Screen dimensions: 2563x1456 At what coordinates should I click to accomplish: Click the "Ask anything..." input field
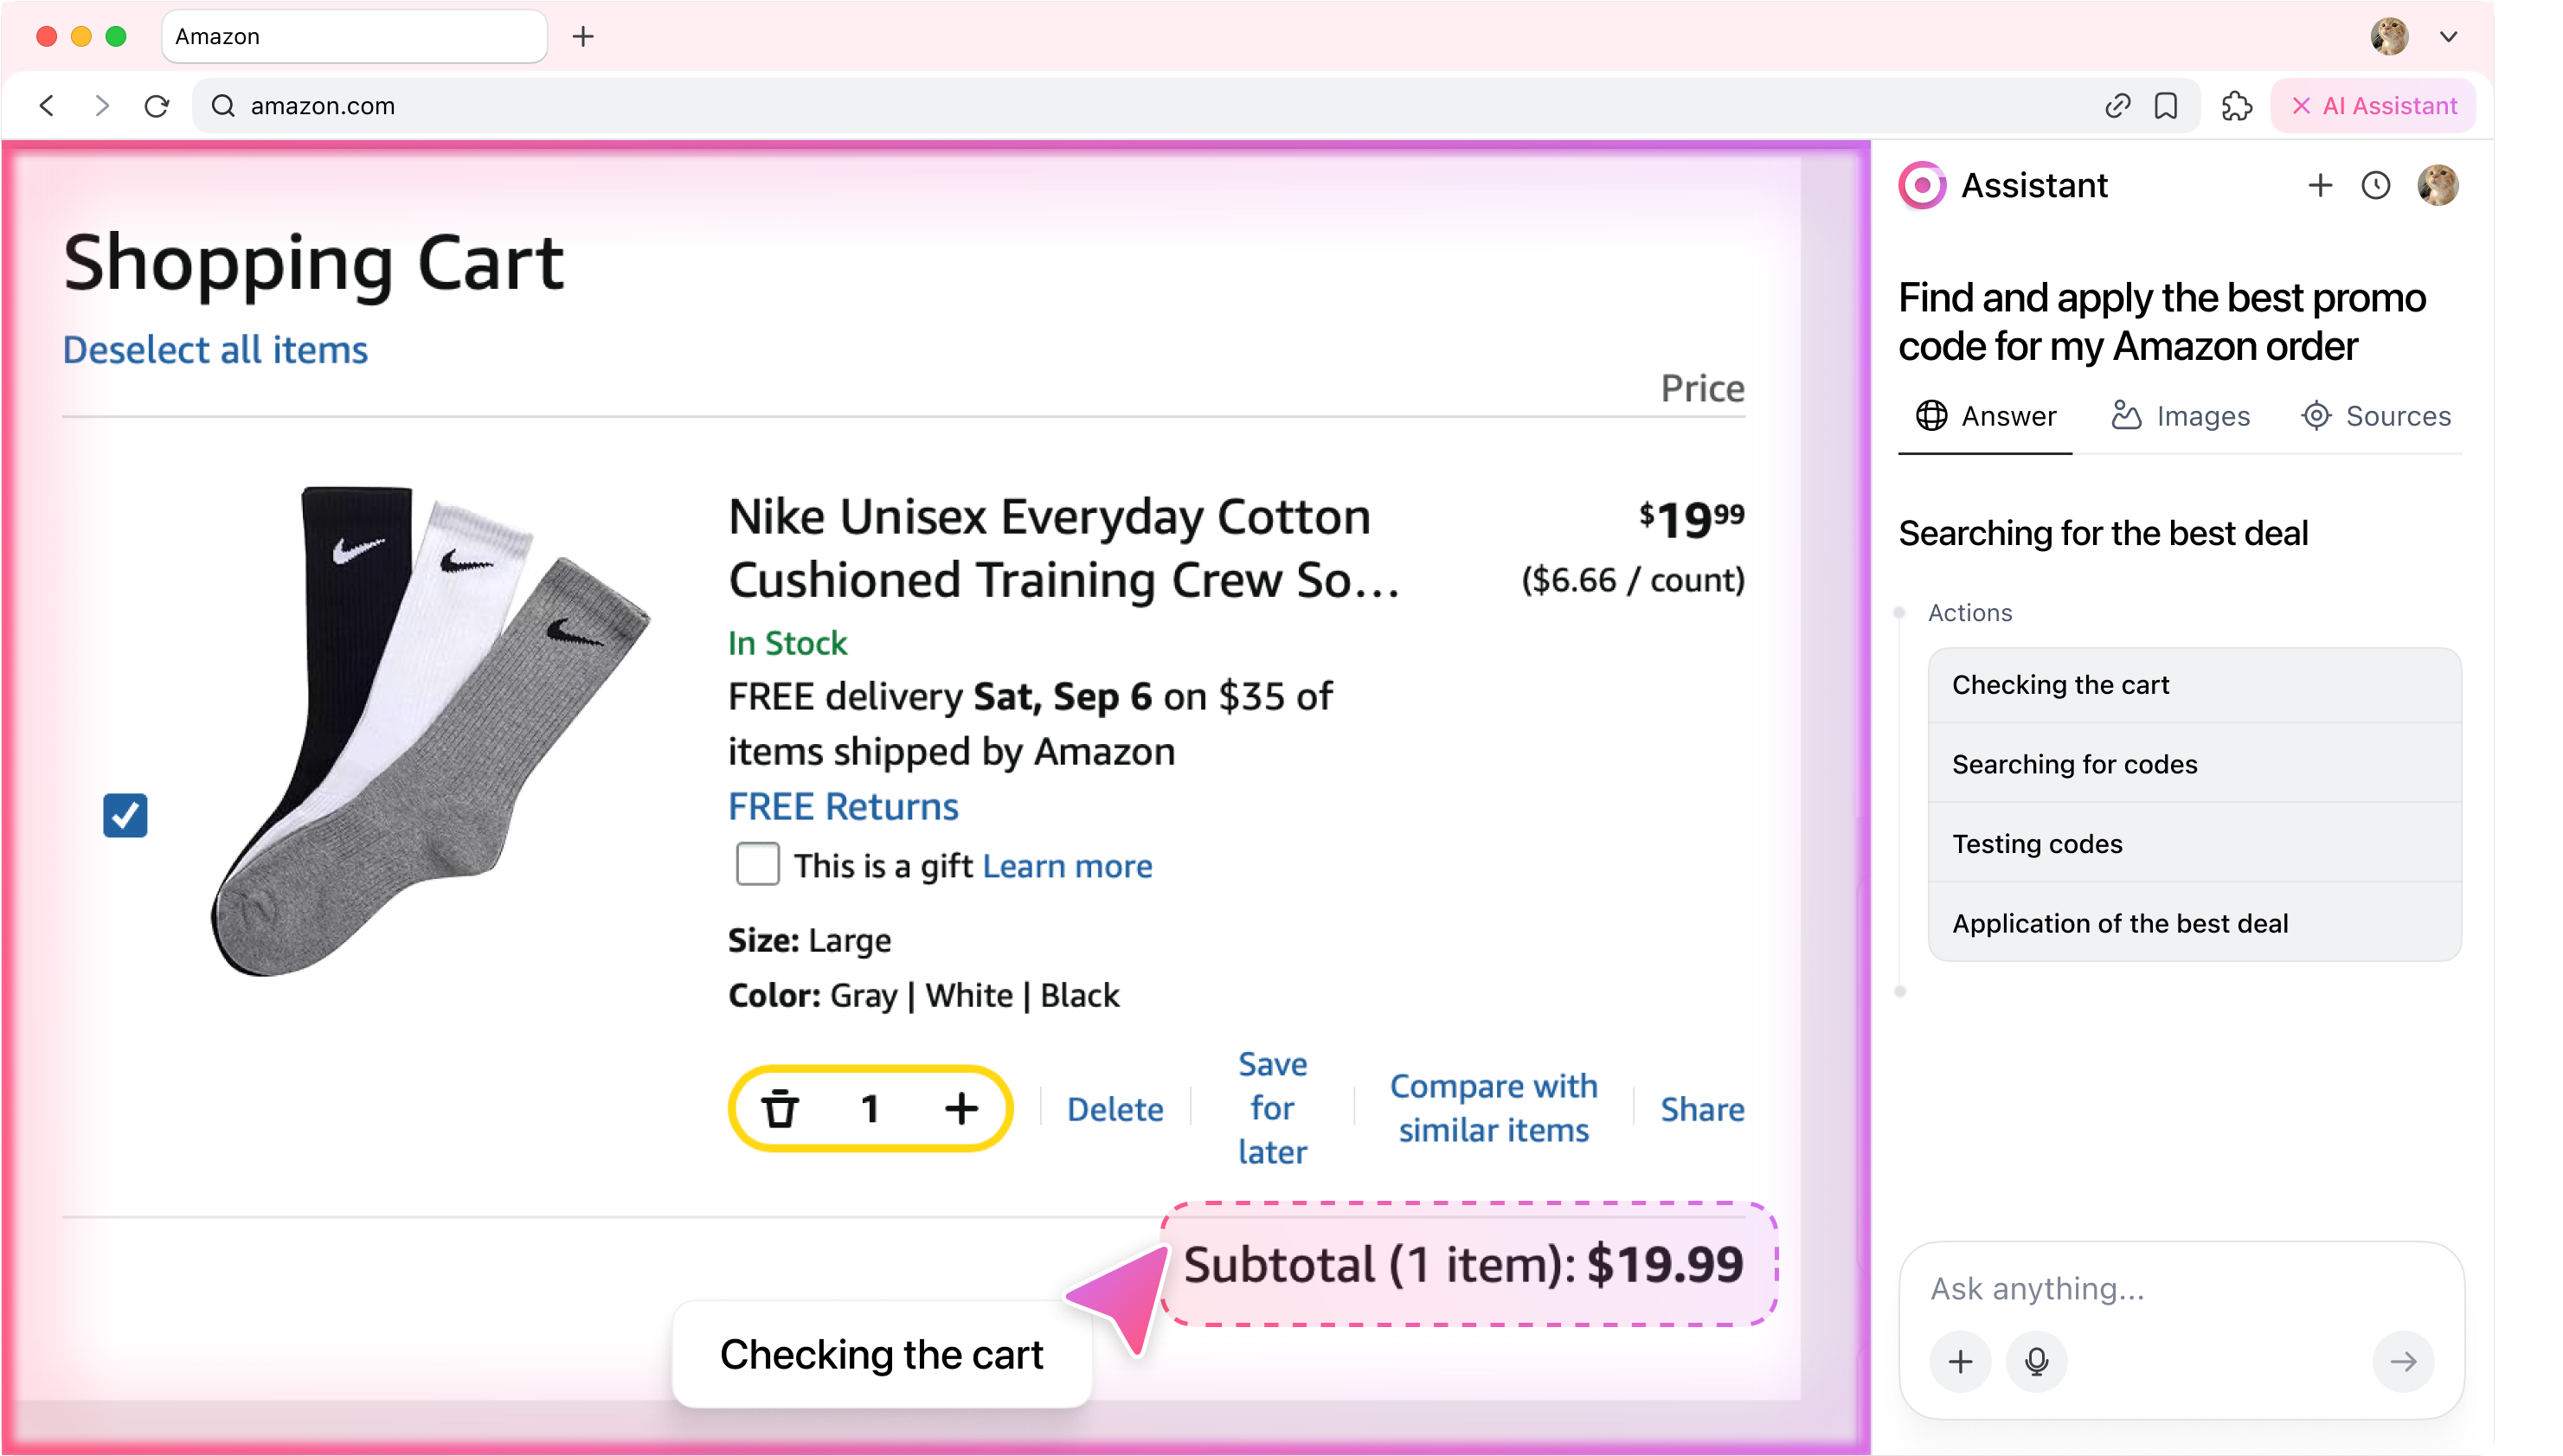pyautogui.click(x=2180, y=1288)
